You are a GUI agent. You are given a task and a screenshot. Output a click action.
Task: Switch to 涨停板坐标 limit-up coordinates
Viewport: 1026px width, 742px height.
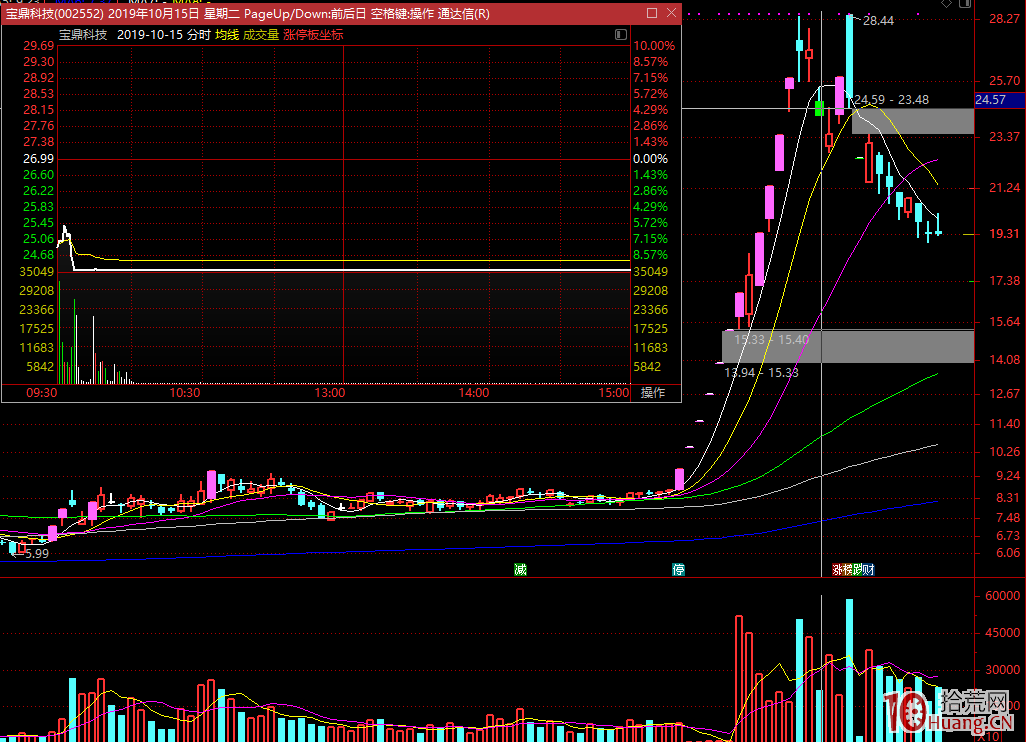click(x=313, y=34)
